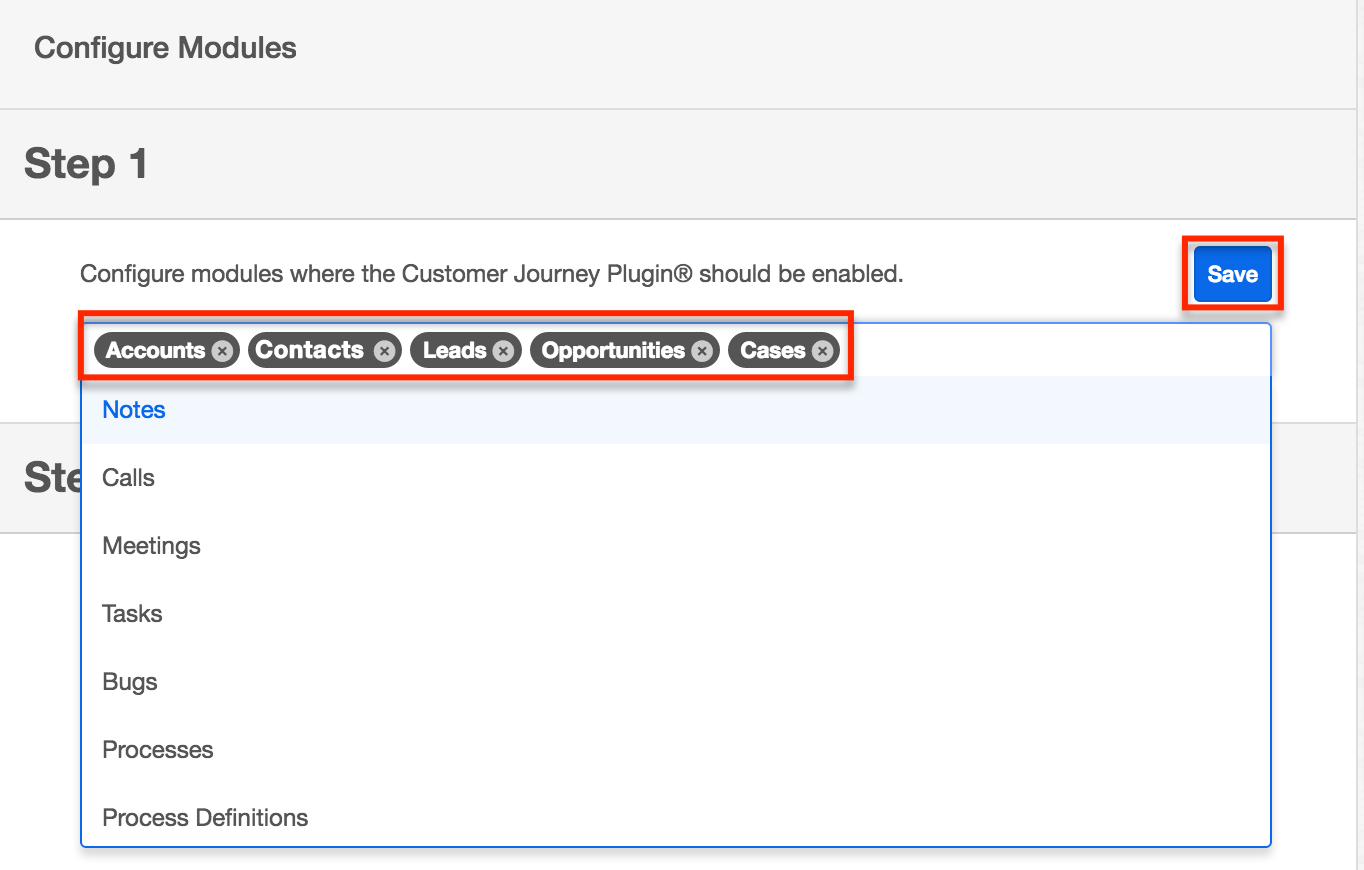Click the Cases tag label

pos(773,351)
